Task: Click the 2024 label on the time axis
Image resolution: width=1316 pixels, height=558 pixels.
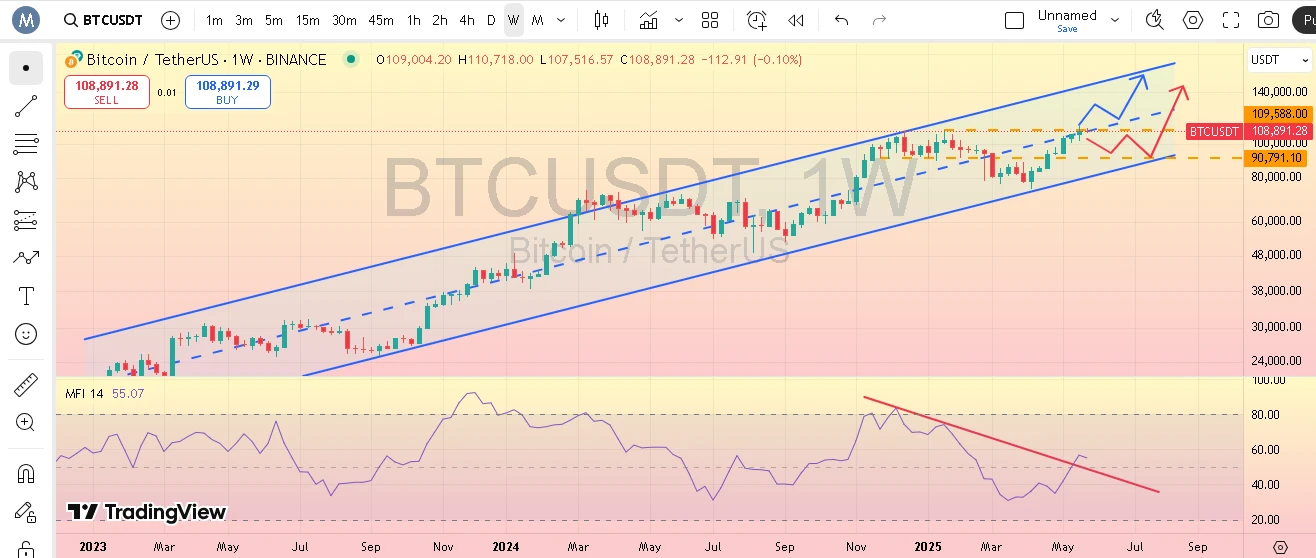Action: pyautogui.click(x=506, y=547)
